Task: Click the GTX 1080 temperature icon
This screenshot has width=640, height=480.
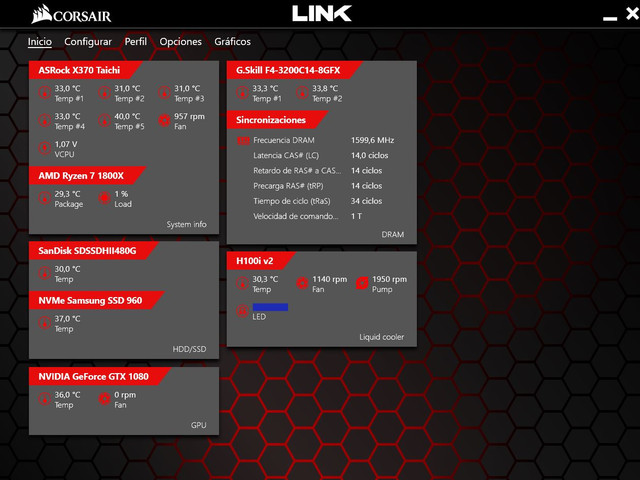Action: click(x=45, y=399)
